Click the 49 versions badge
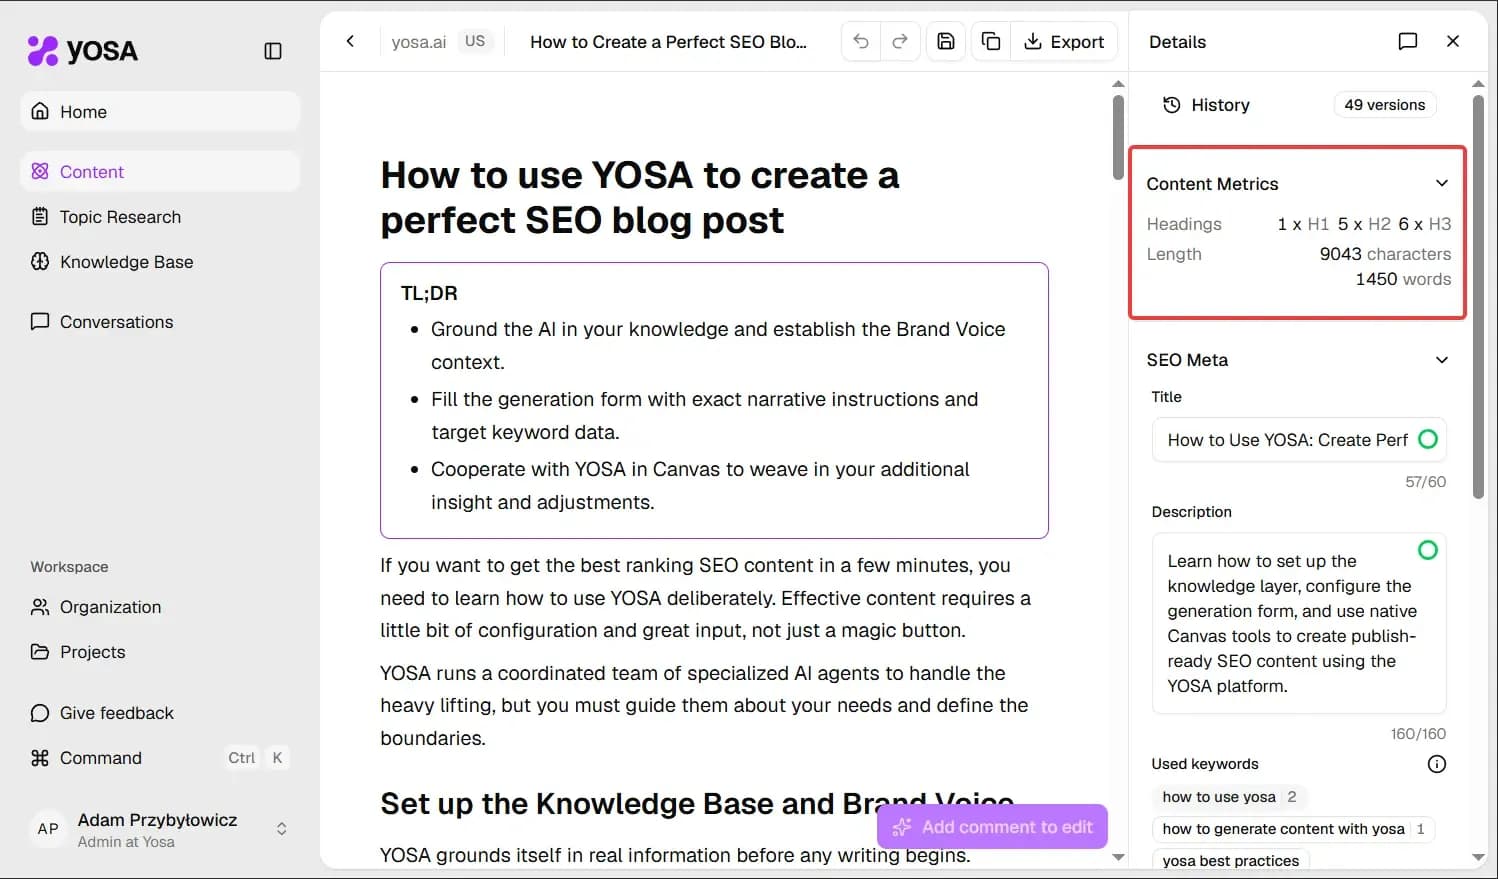Viewport: 1498px width, 879px height. tap(1385, 105)
